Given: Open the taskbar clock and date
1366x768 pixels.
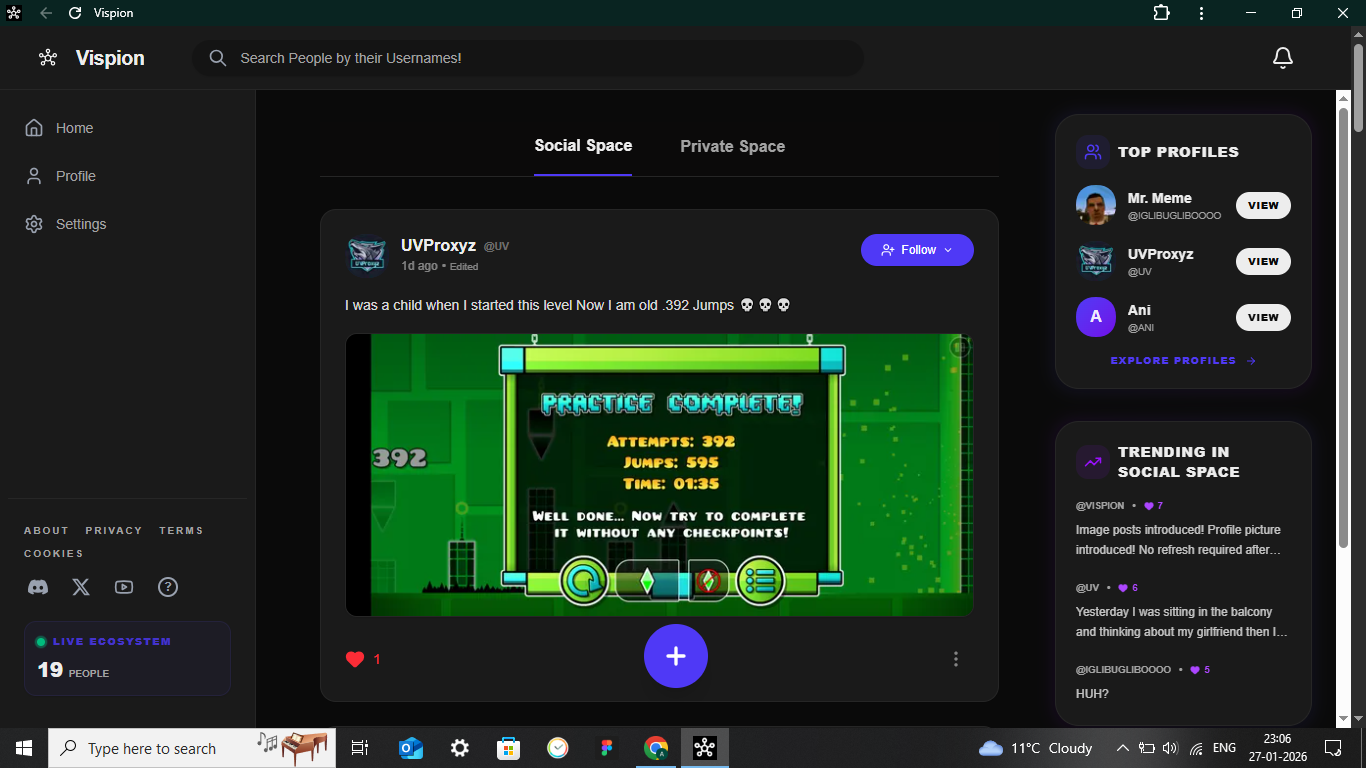Looking at the screenshot, I should (x=1277, y=748).
